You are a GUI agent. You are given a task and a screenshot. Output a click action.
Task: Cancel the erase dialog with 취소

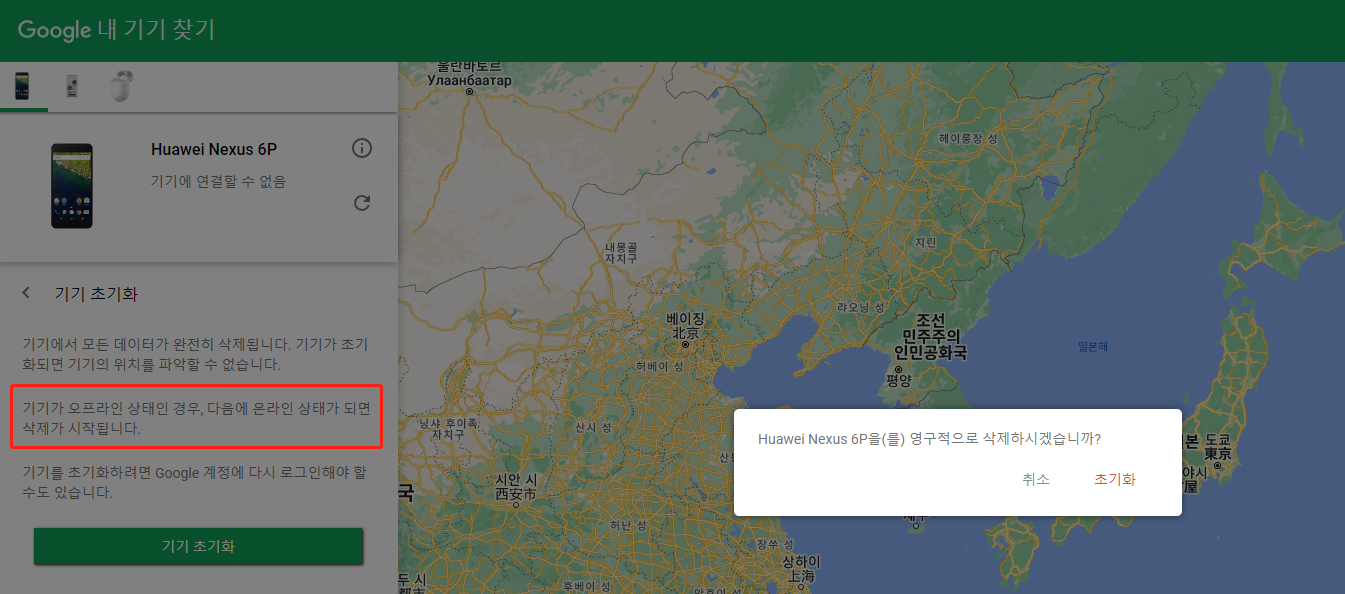click(1036, 479)
